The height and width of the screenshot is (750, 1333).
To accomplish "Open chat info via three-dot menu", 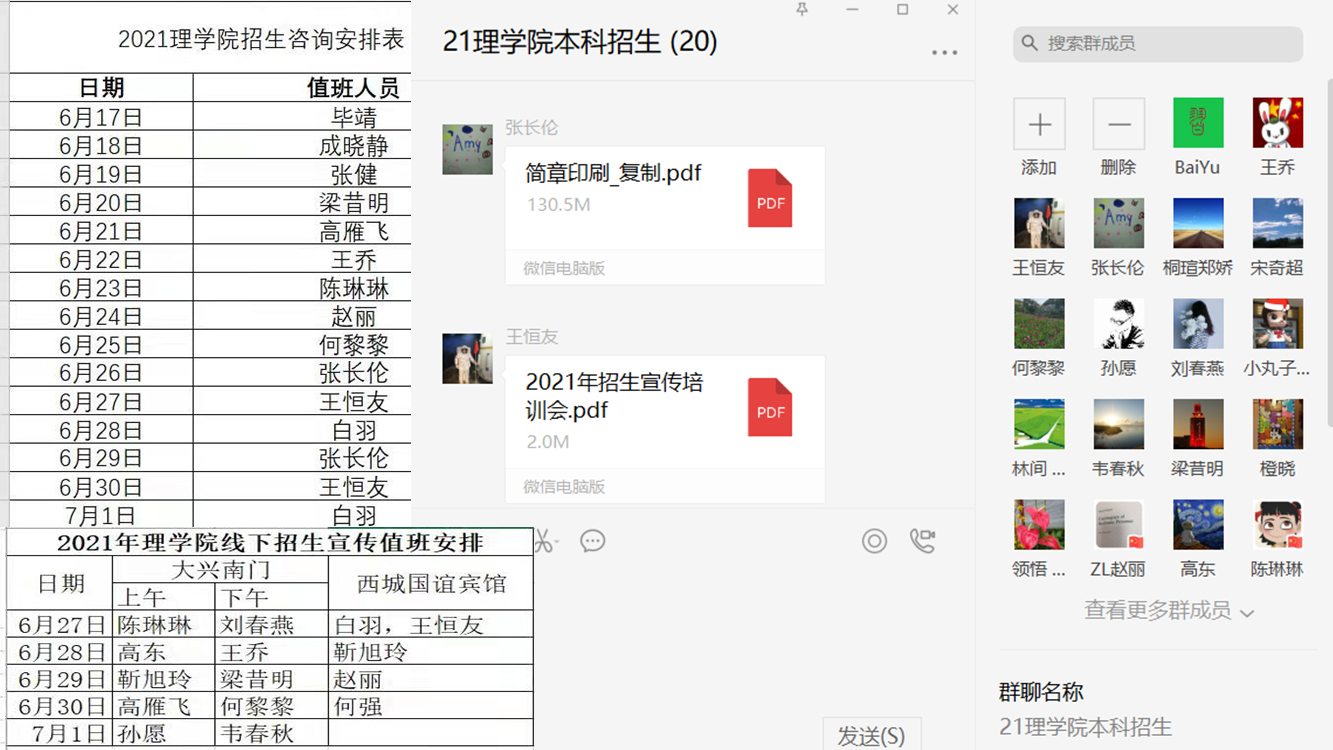I will [x=944, y=53].
